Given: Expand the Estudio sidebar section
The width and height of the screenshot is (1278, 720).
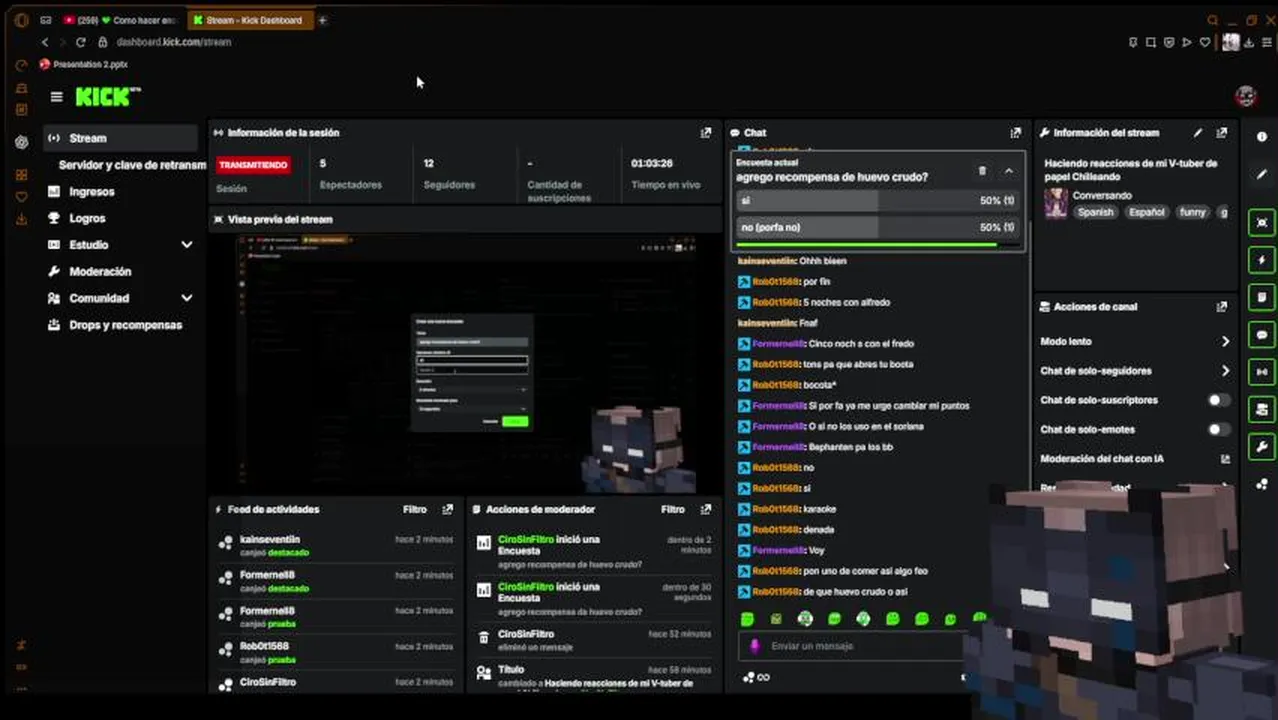Looking at the screenshot, I should [186, 245].
